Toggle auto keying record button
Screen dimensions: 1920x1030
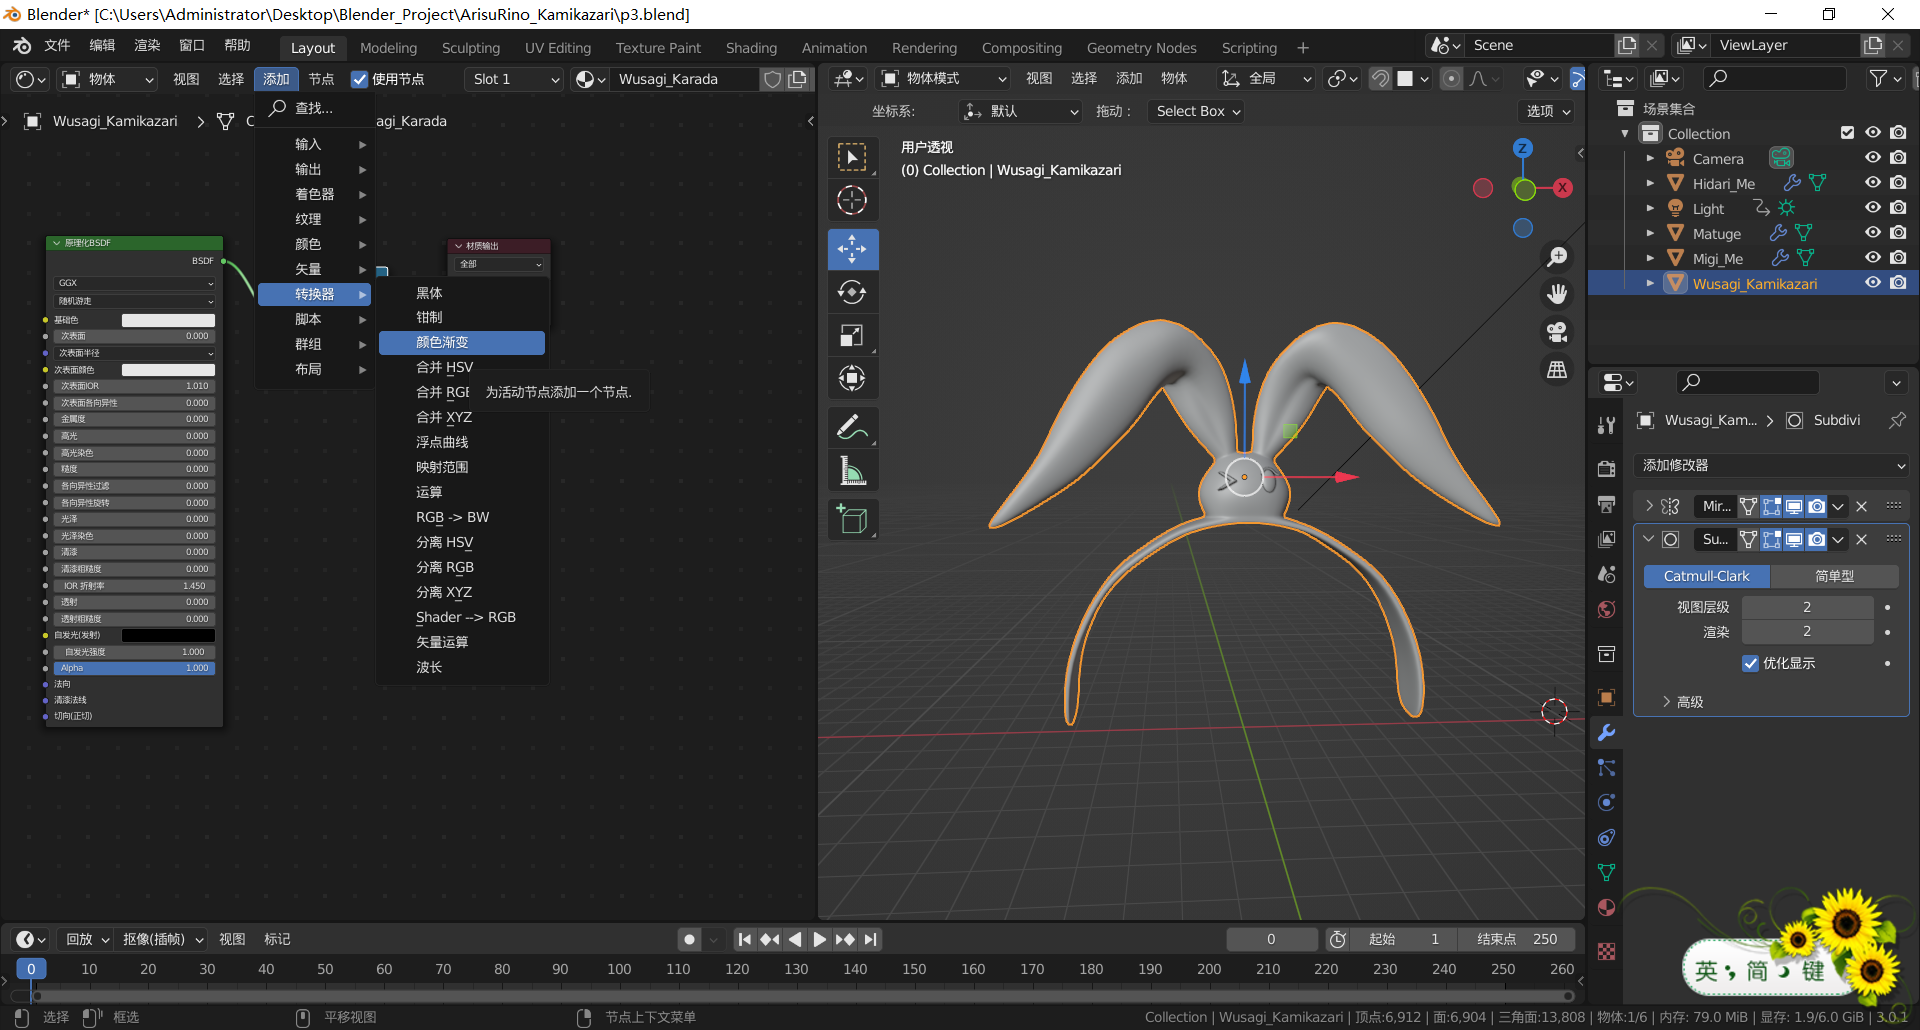(x=689, y=939)
